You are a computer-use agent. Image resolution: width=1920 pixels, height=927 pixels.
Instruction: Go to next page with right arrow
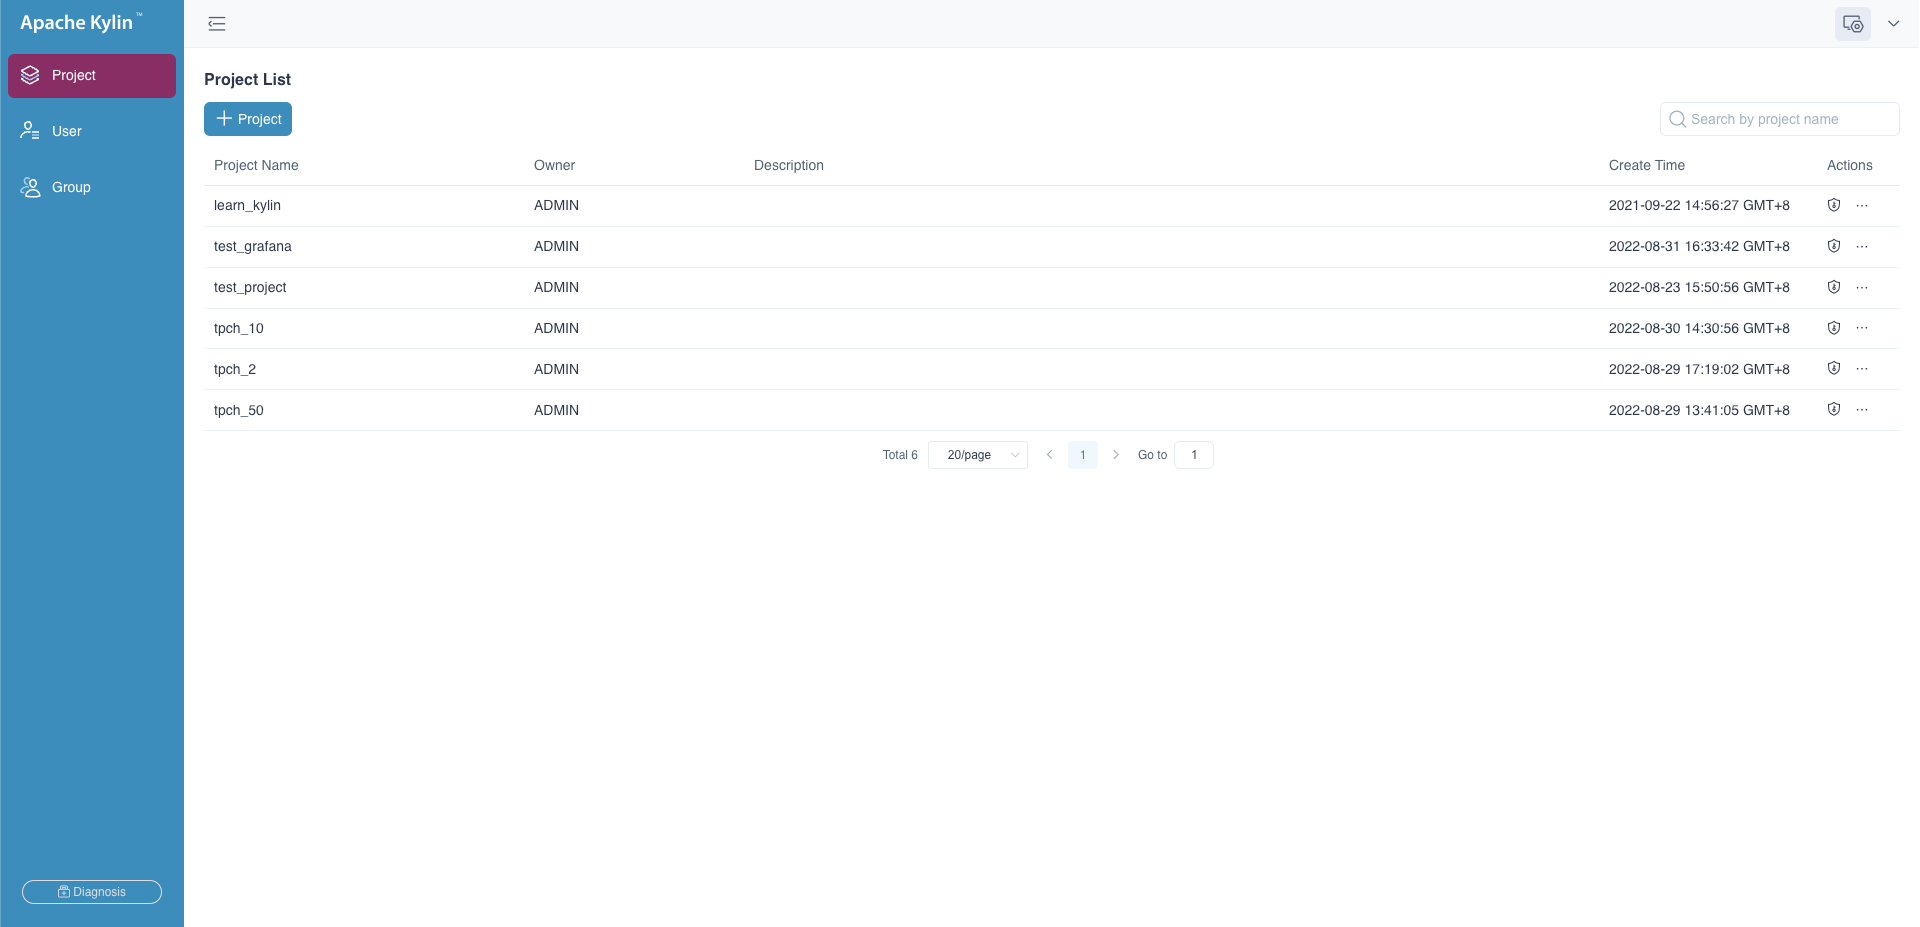coord(1116,455)
